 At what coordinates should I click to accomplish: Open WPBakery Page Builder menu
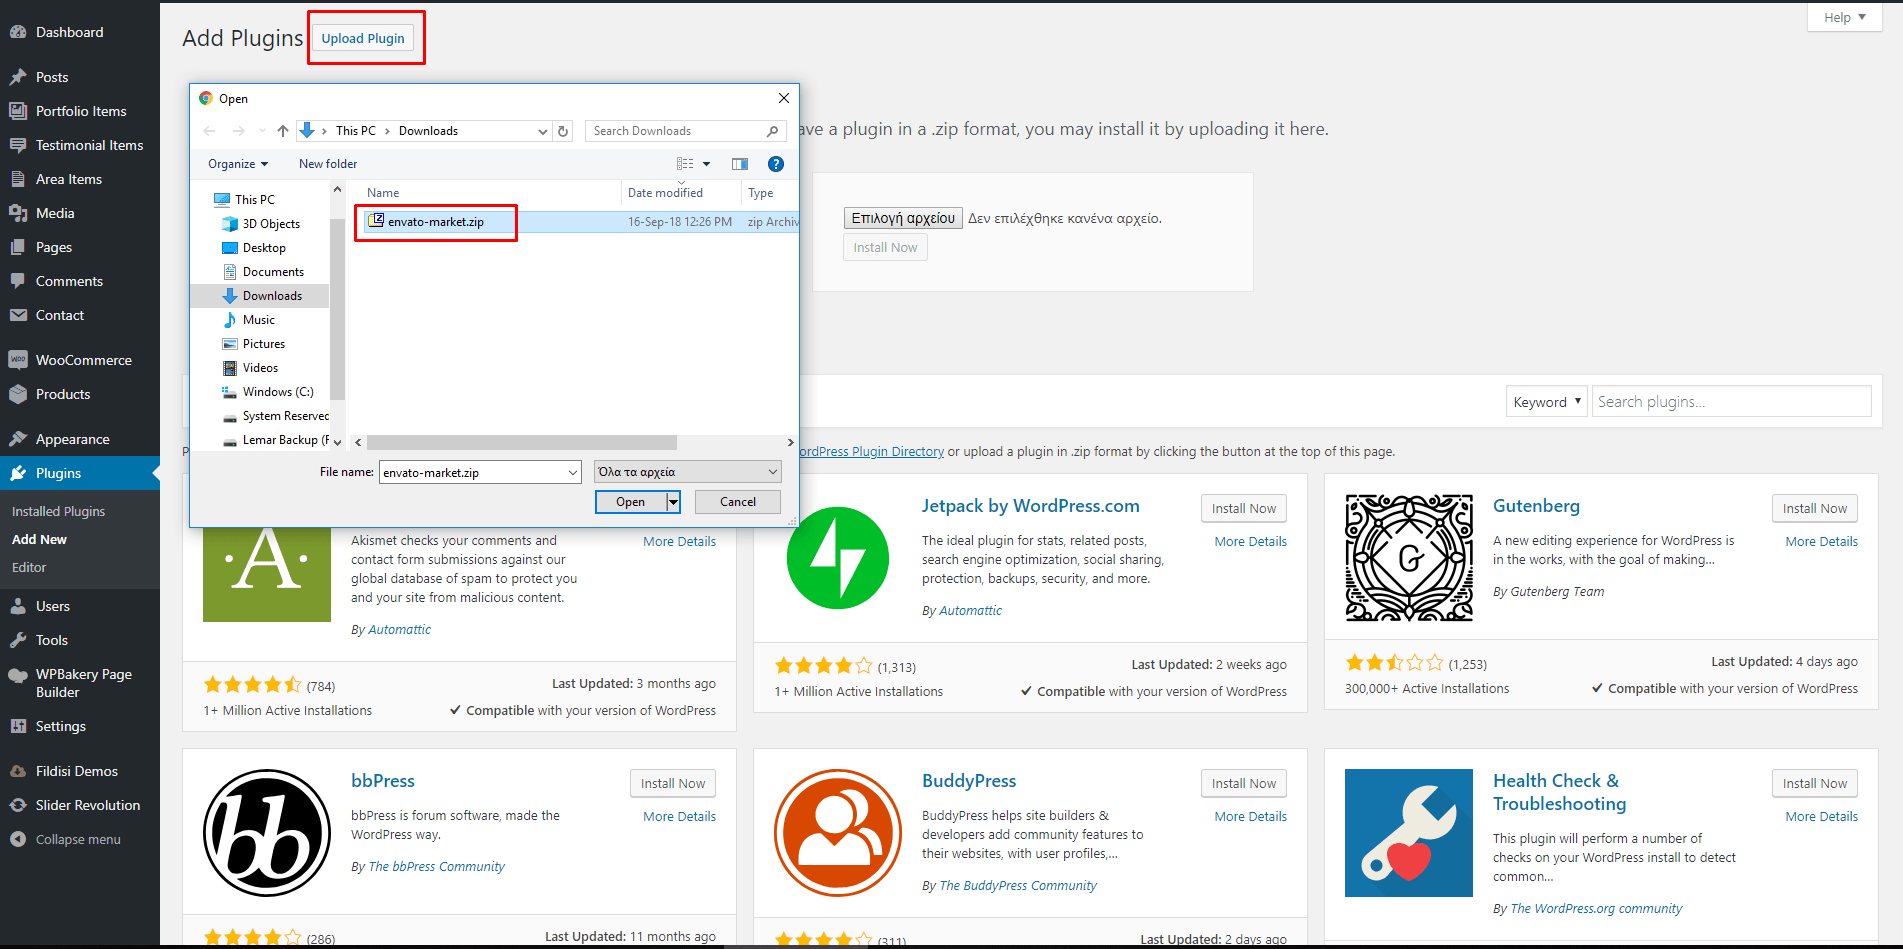[x=80, y=683]
